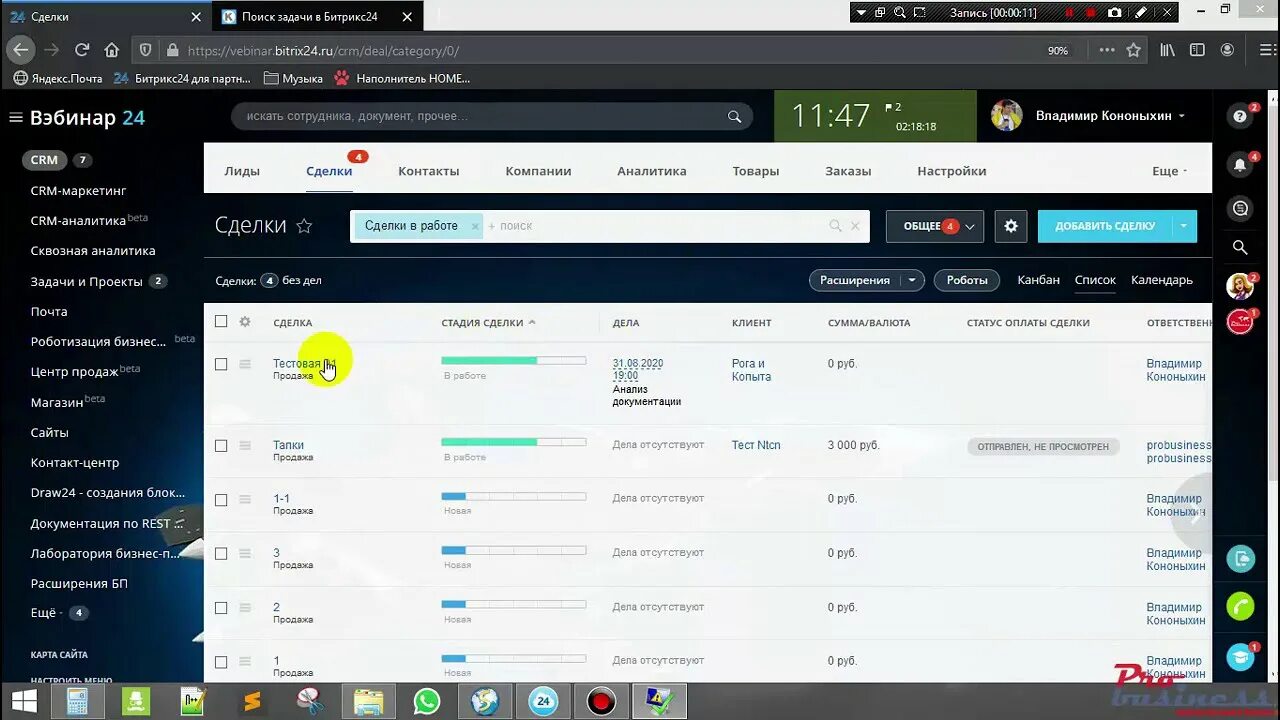Open Задачи и Проекты in left menu
Viewport: 1280px width, 720px height.
coord(86,281)
